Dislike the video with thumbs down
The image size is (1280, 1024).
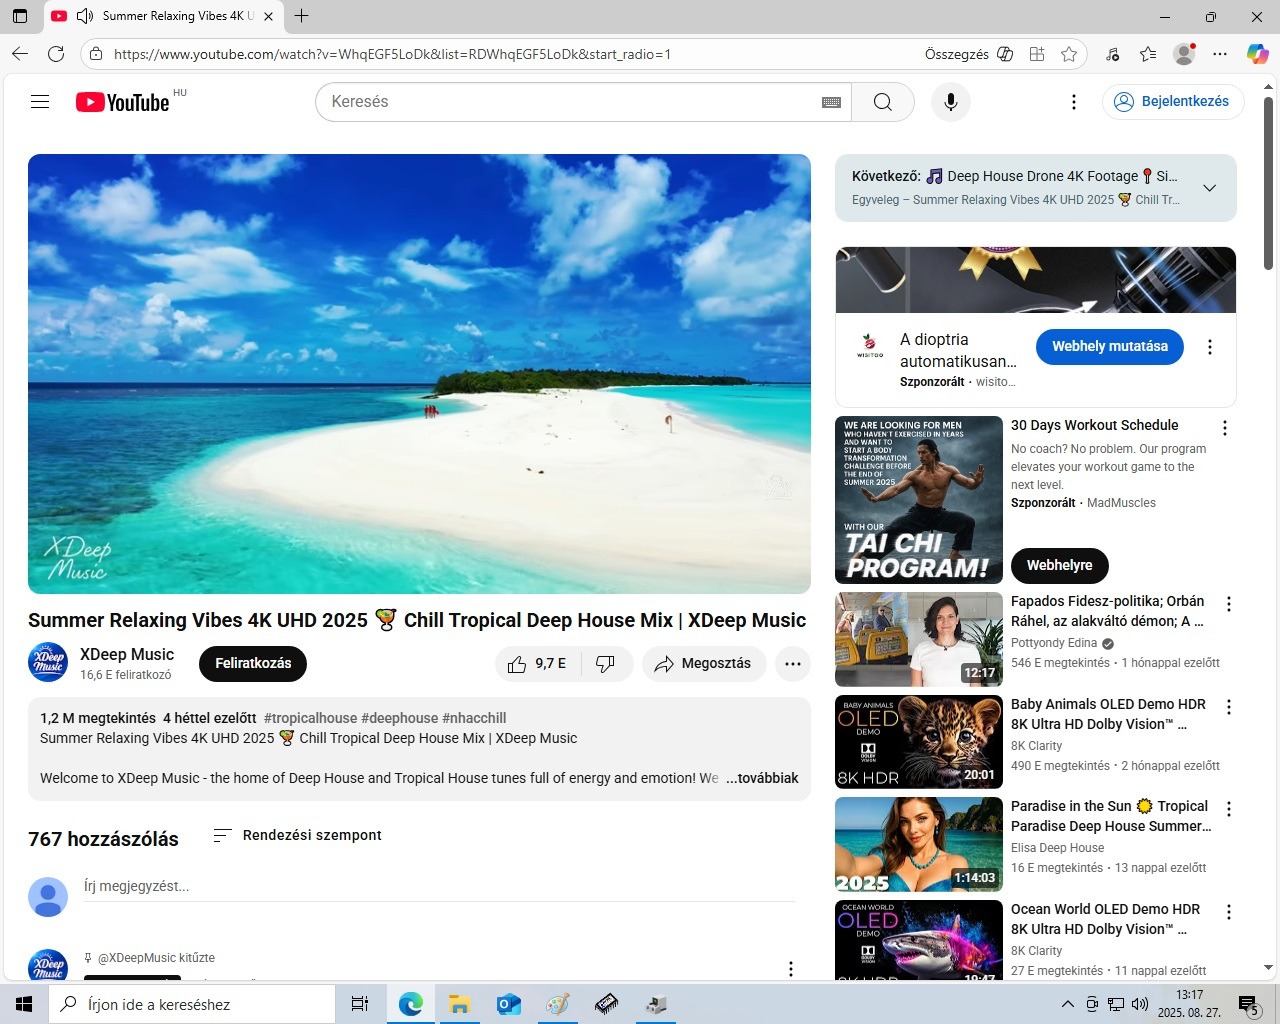click(x=606, y=664)
